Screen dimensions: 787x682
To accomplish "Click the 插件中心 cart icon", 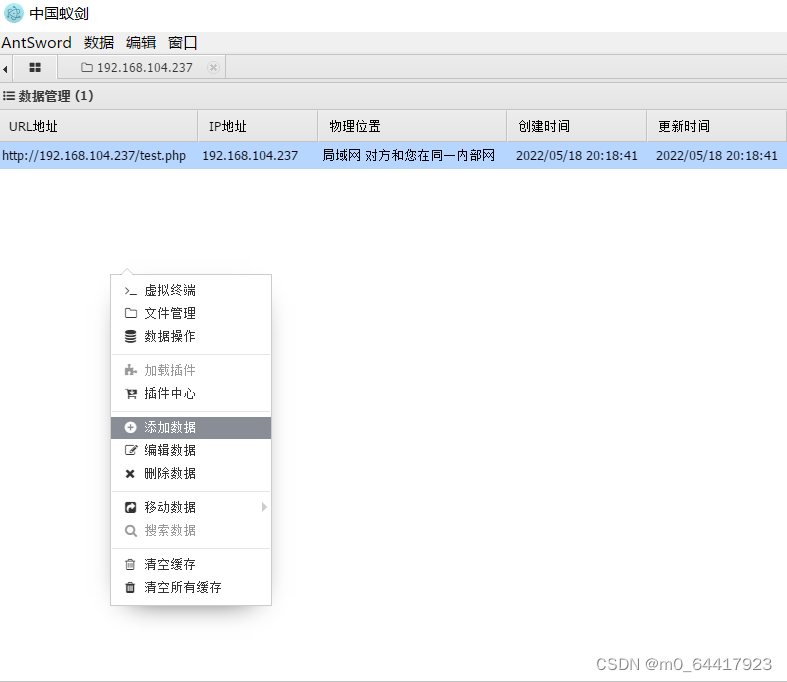I will 130,393.
